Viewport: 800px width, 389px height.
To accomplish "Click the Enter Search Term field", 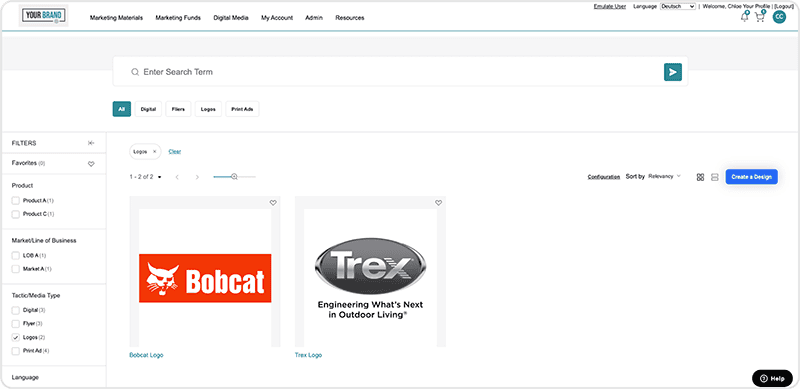I will (400, 72).
